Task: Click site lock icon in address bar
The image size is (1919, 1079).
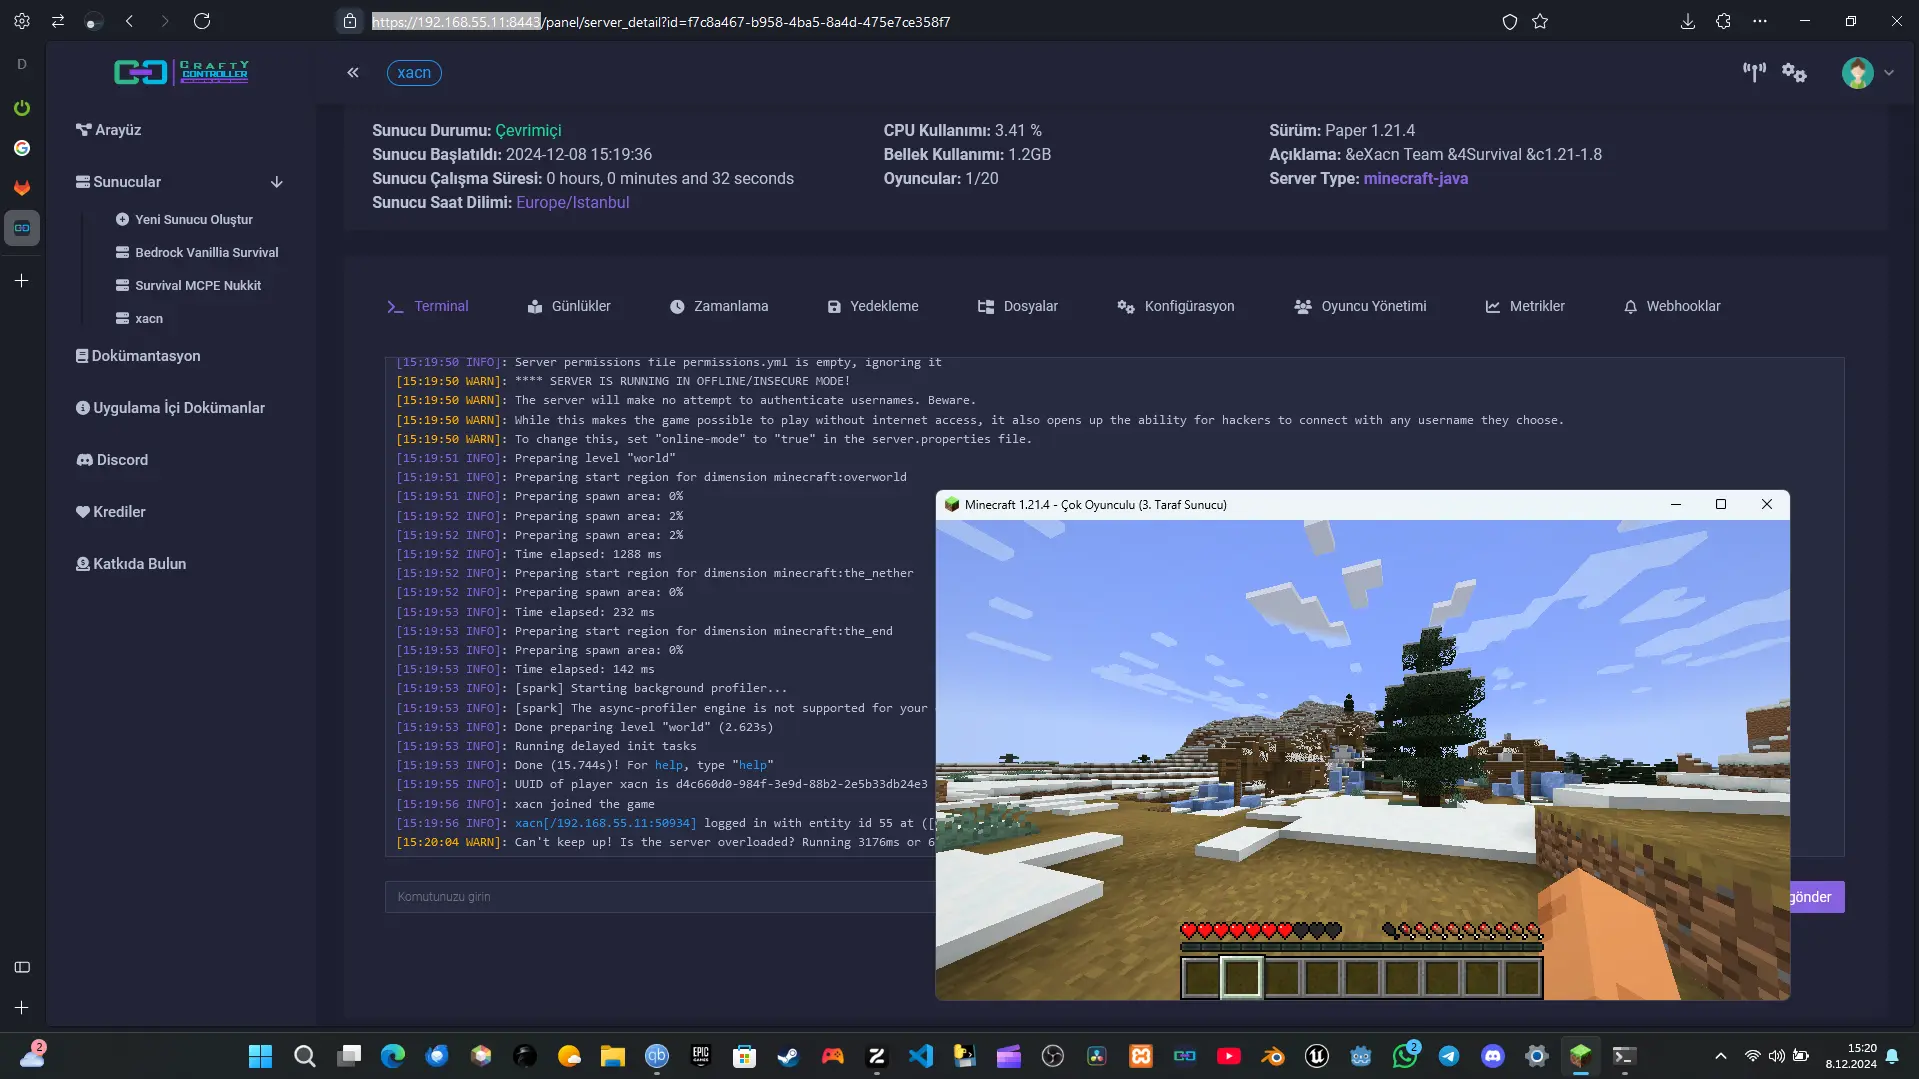Action: (349, 21)
